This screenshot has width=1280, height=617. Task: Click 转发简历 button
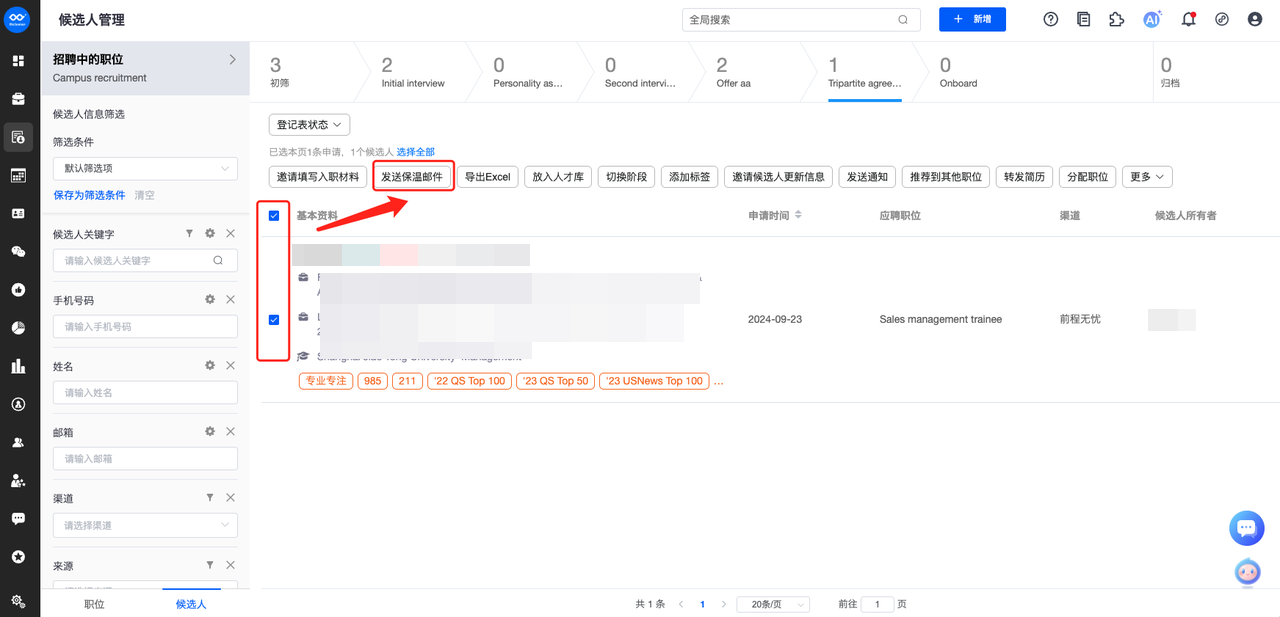coord(1024,177)
